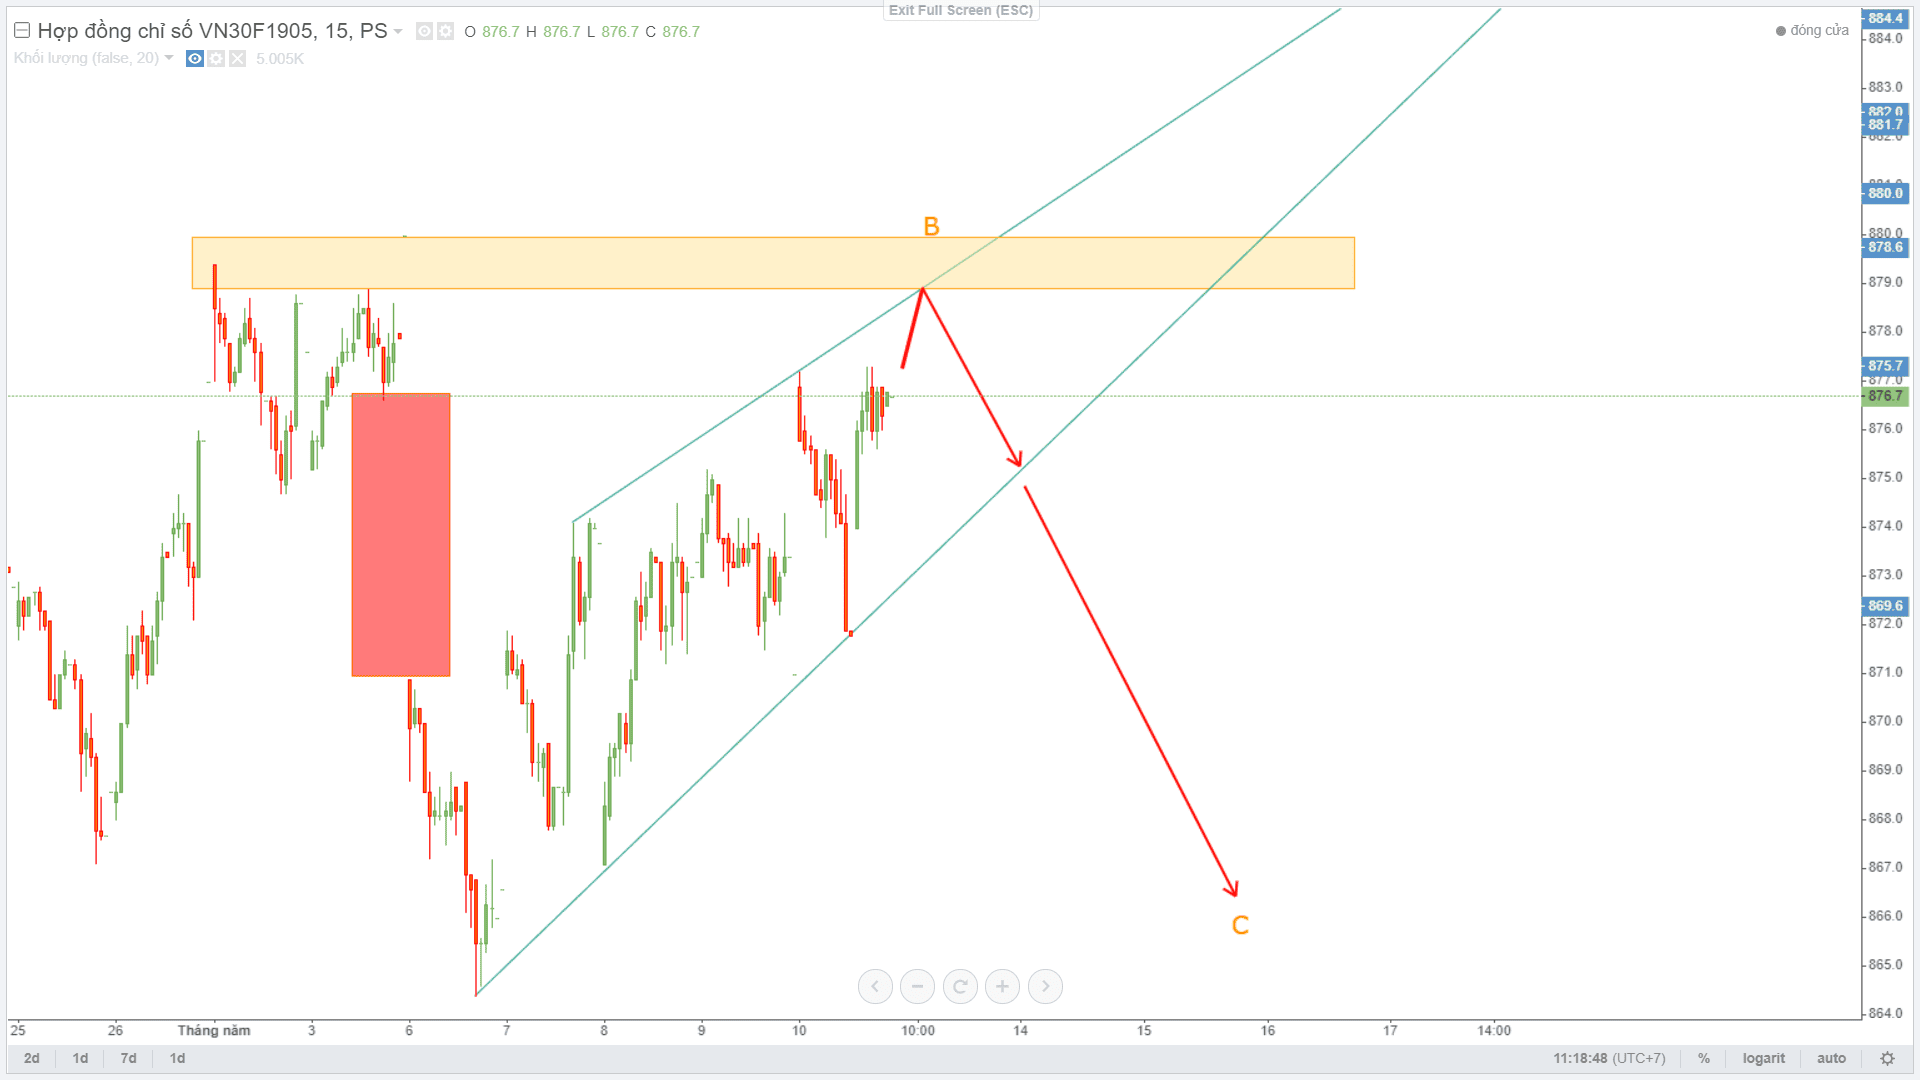The image size is (1920, 1080).
Task: Click the 884.4 price label on the axis
Action: [1885, 18]
